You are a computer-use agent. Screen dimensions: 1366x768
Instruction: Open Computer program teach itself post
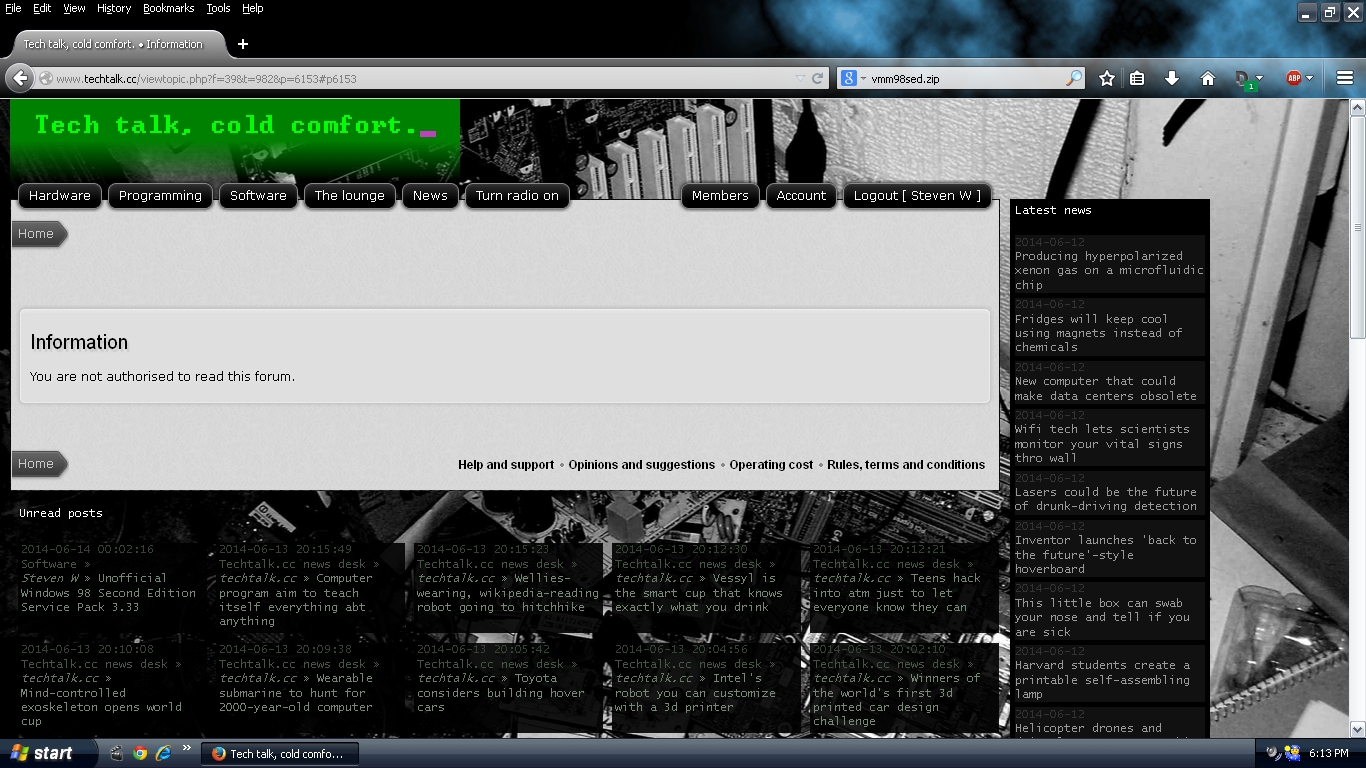coord(296,599)
